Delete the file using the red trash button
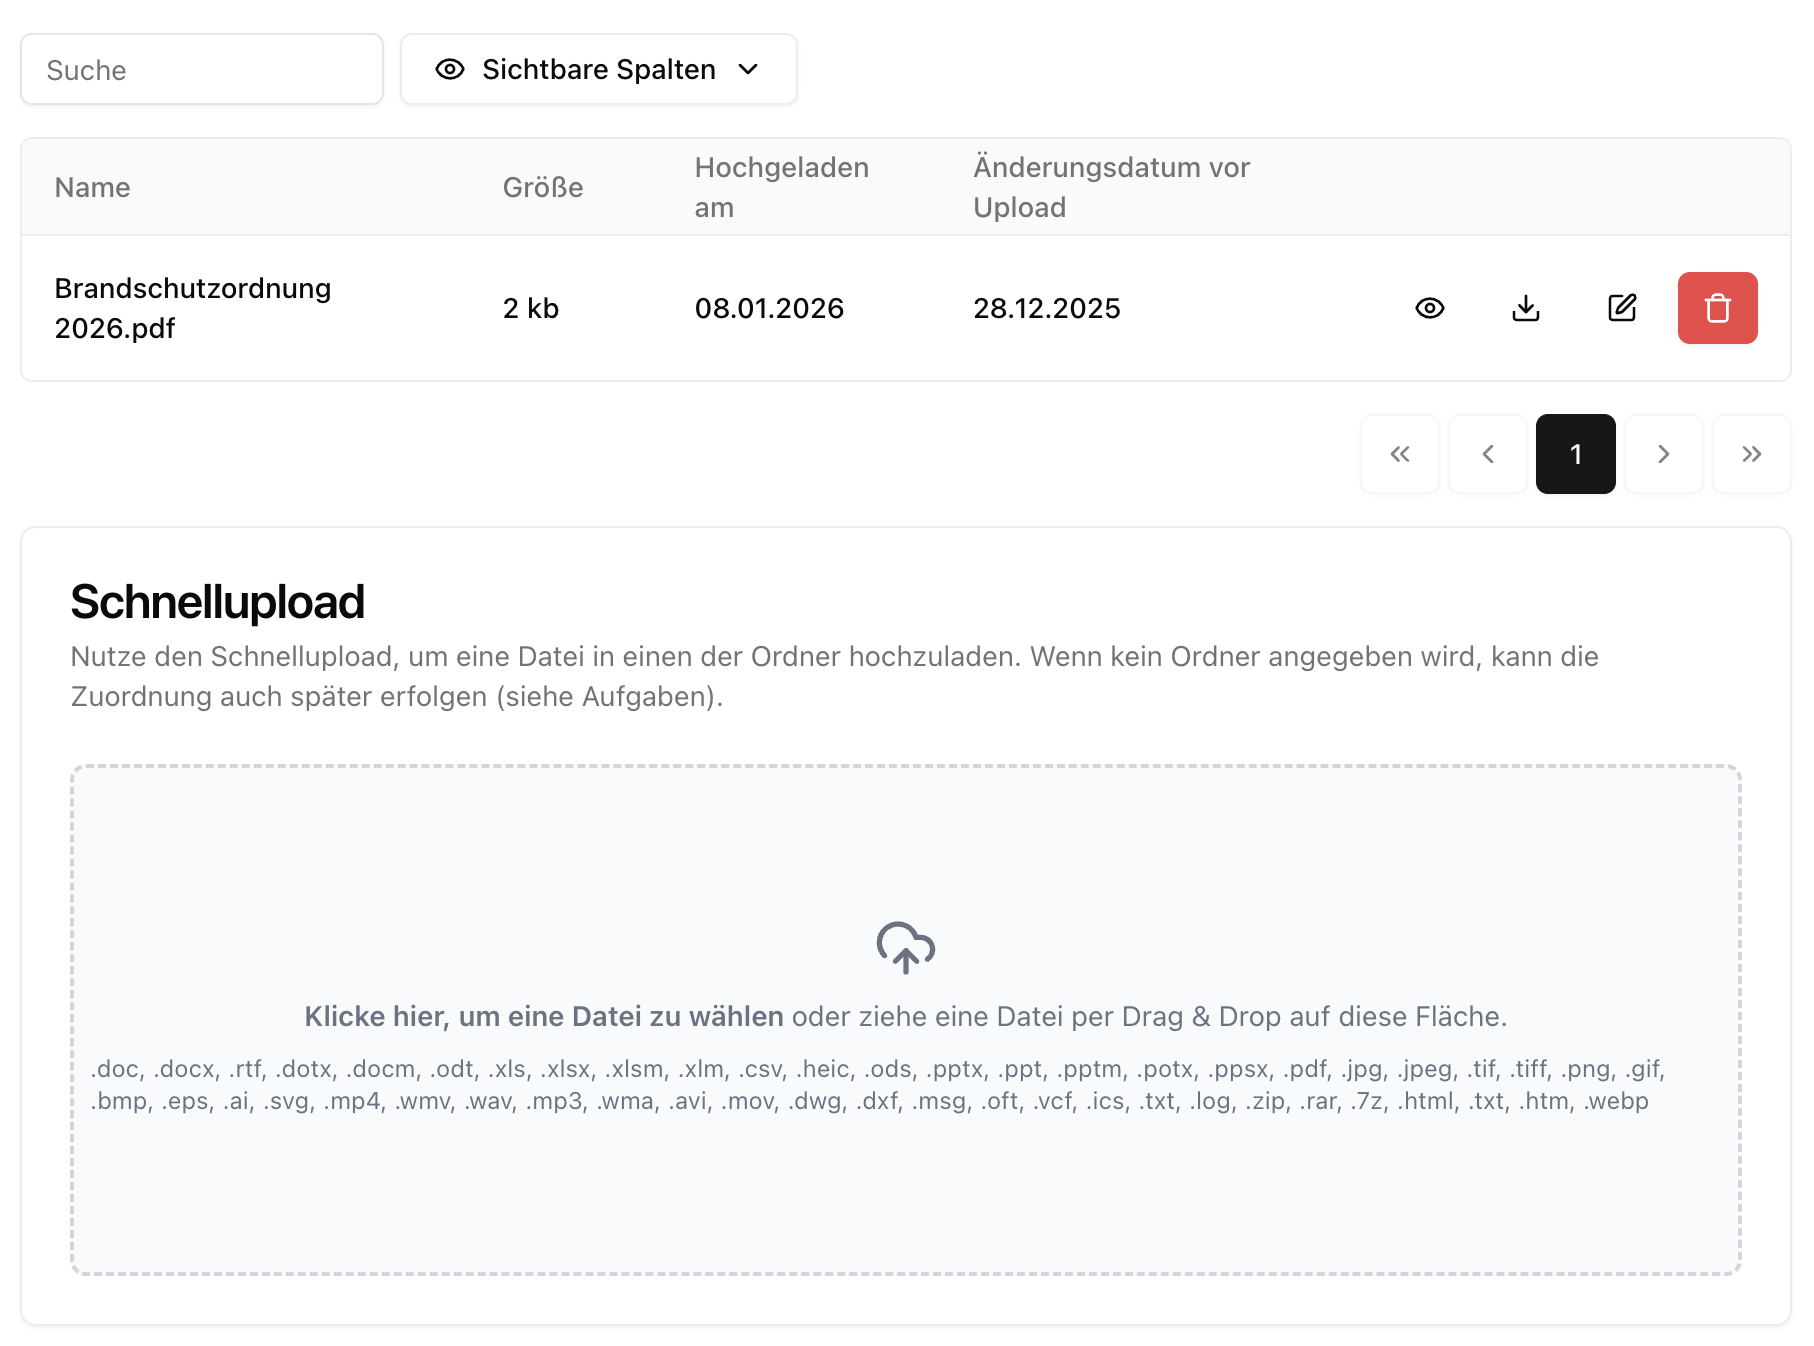This screenshot has height=1346, width=1814. pyautogui.click(x=1717, y=308)
